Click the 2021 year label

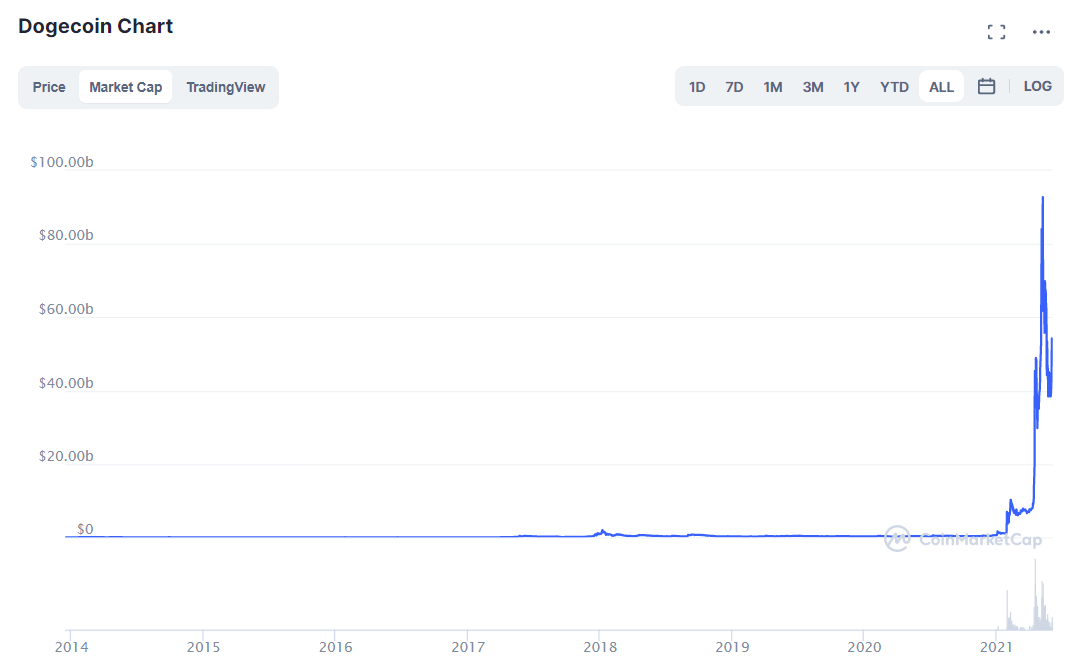tap(996, 647)
